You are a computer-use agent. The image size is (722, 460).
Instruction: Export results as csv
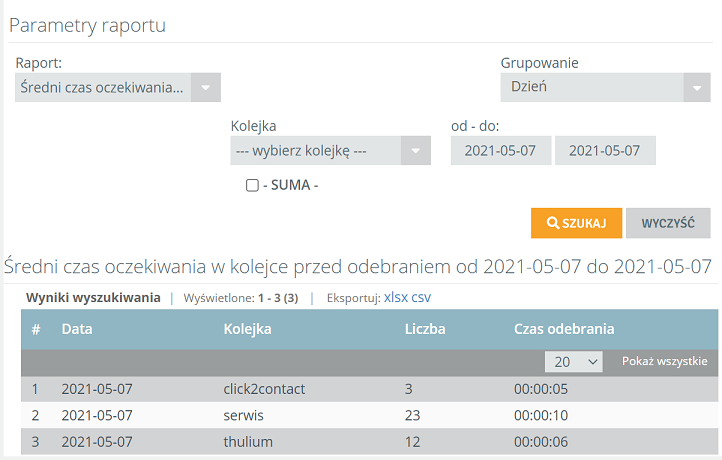point(421,297)
